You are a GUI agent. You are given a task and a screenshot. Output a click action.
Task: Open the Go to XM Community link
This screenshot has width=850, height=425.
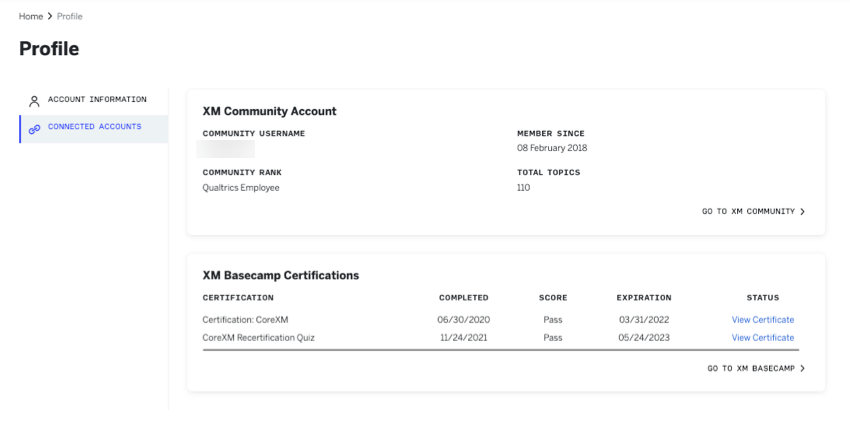754,211
